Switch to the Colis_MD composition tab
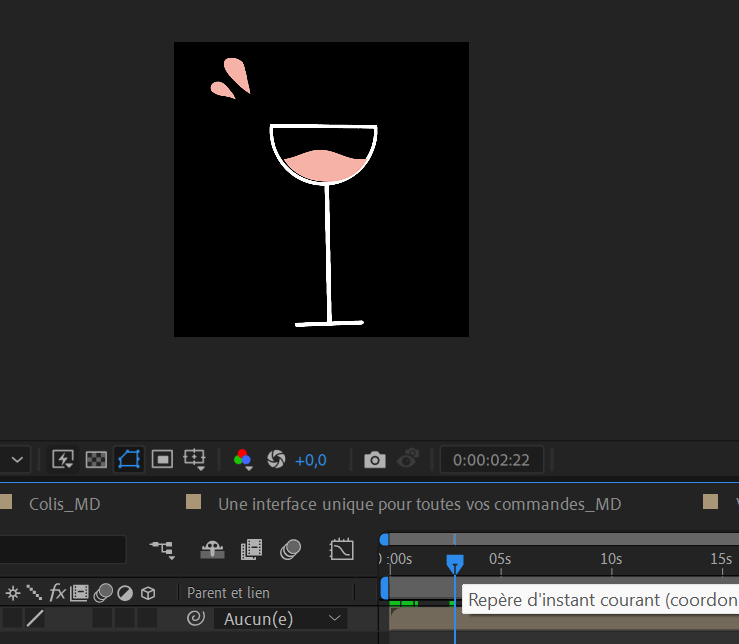The image size is (739, 644). (x=64, y=504)
